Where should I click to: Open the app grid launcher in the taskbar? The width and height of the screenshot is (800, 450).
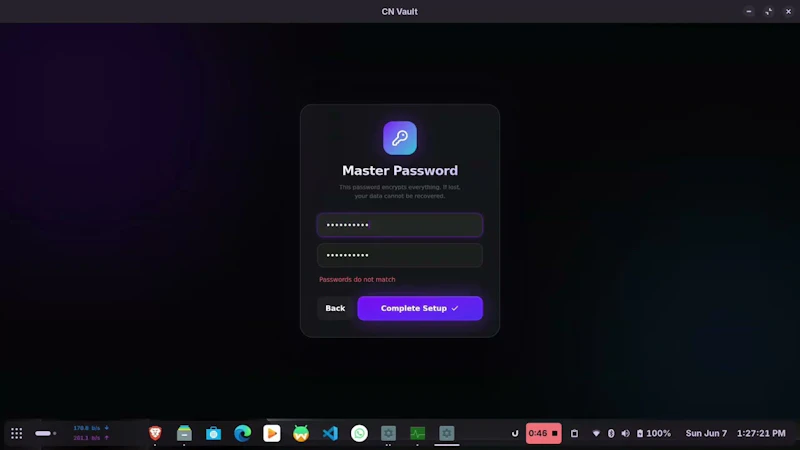click(16, 433)
